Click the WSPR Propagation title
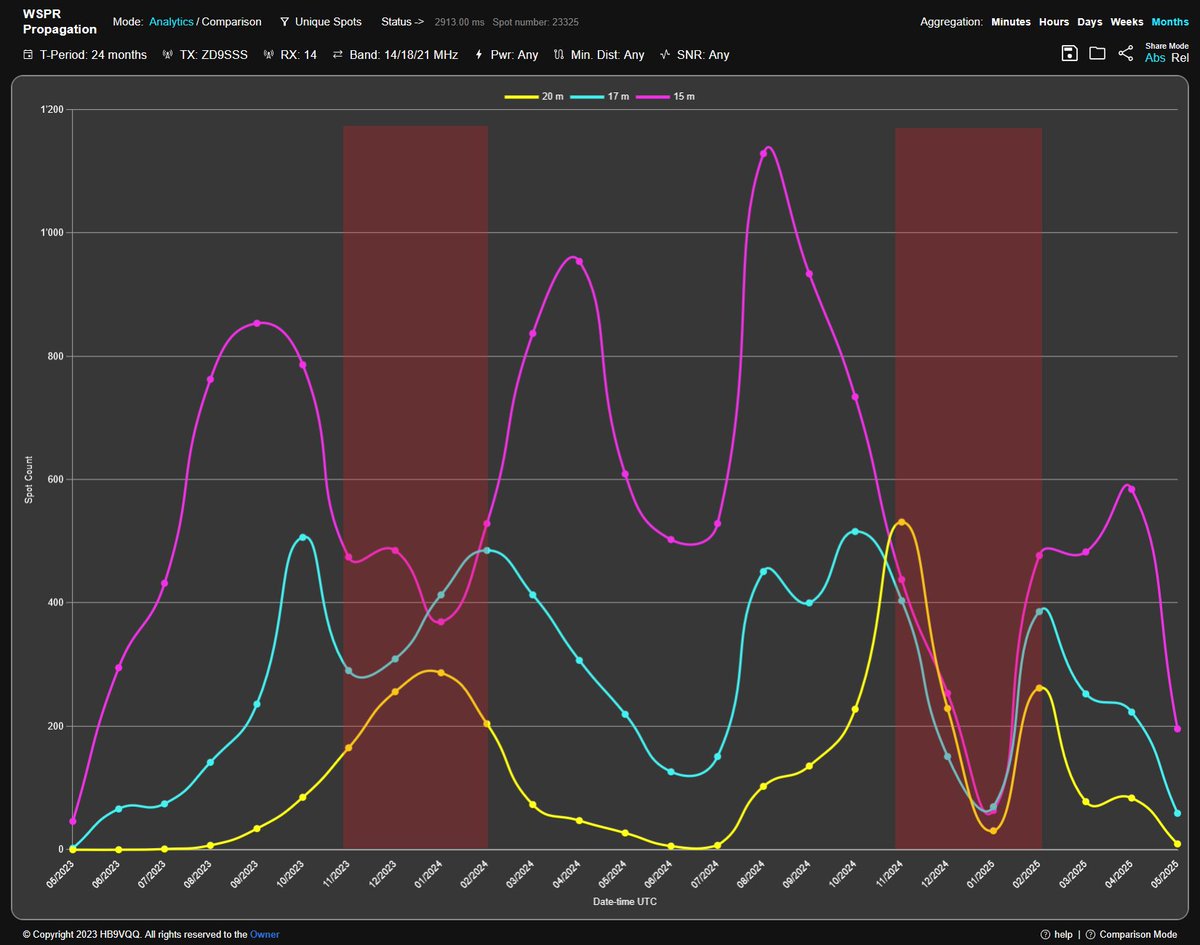This screenshot has width=1200, height=945. point(60,22)
